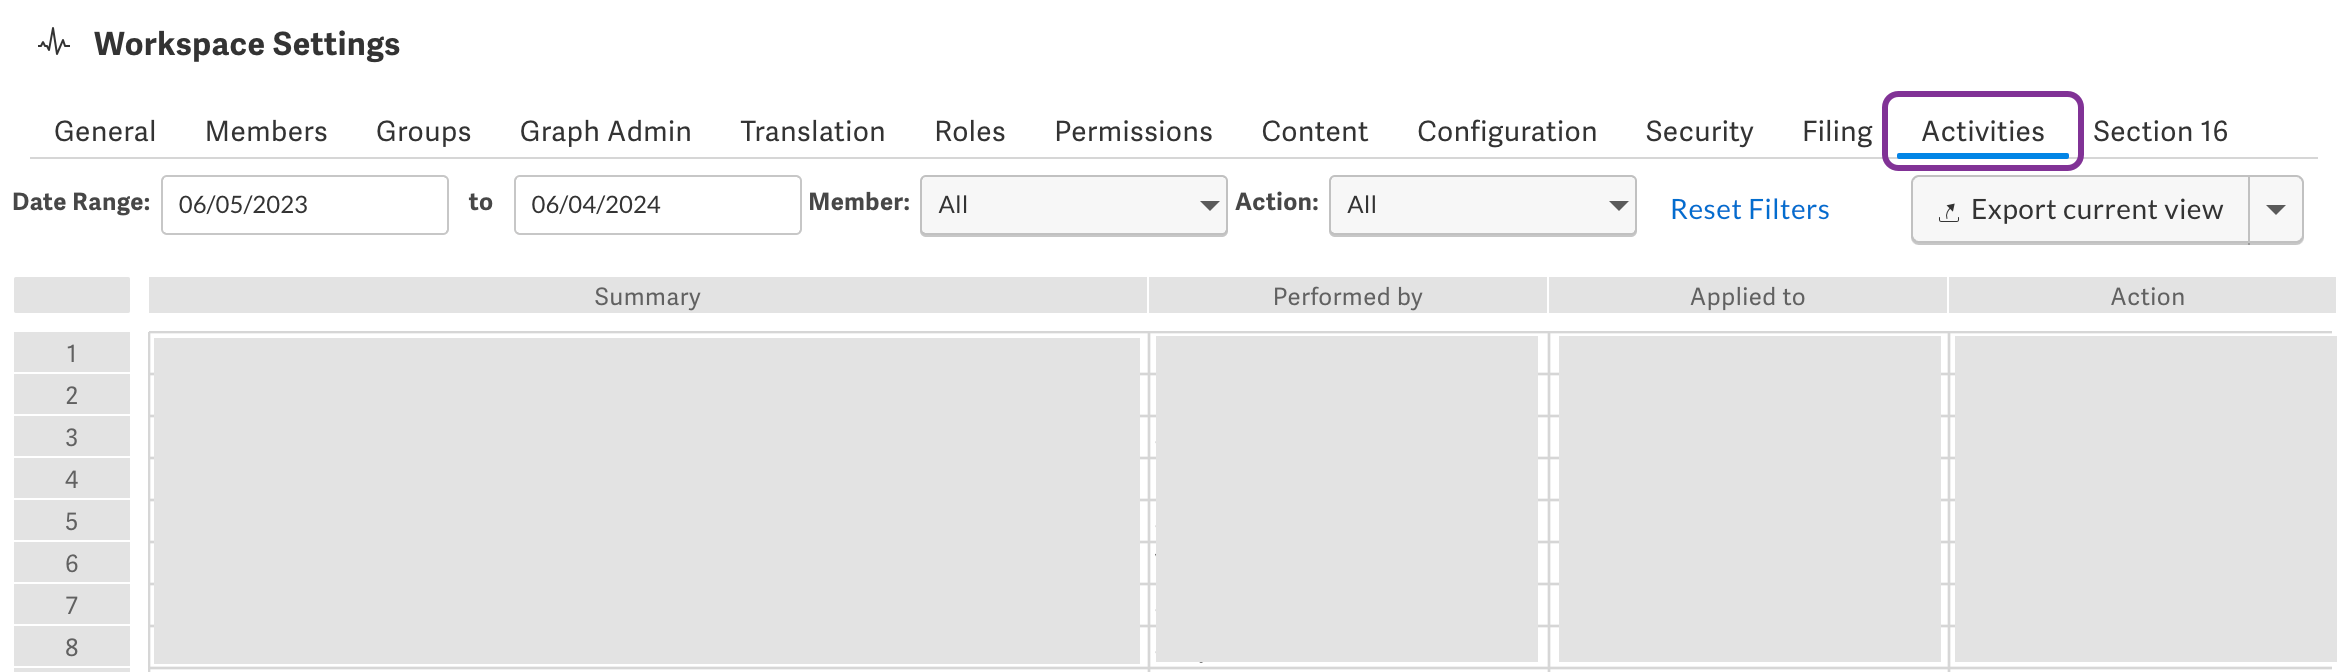Image resolution: width=2350 pixels, height=672 pixels.
Task: Switch to the Section 16 tab
Action: point(2161,131)
